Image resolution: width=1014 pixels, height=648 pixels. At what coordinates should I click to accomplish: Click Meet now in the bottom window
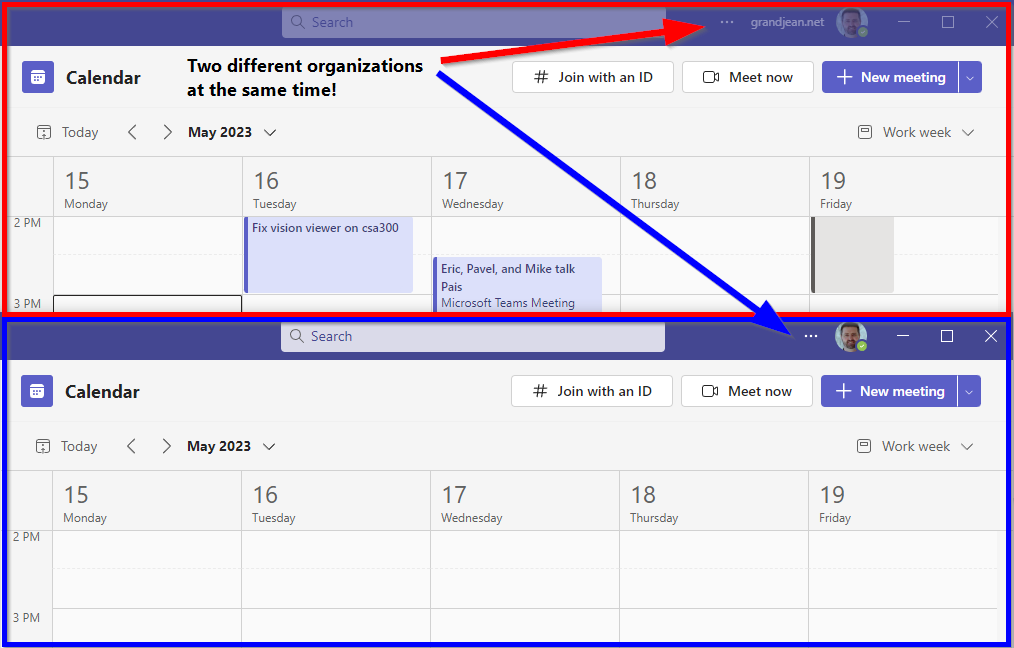[x=746, y=390]
